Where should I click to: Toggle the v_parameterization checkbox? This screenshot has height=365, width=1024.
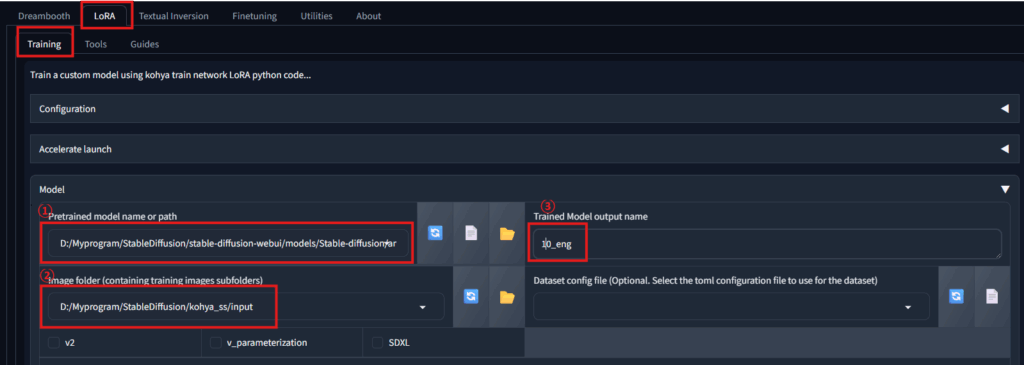(216, 342)
